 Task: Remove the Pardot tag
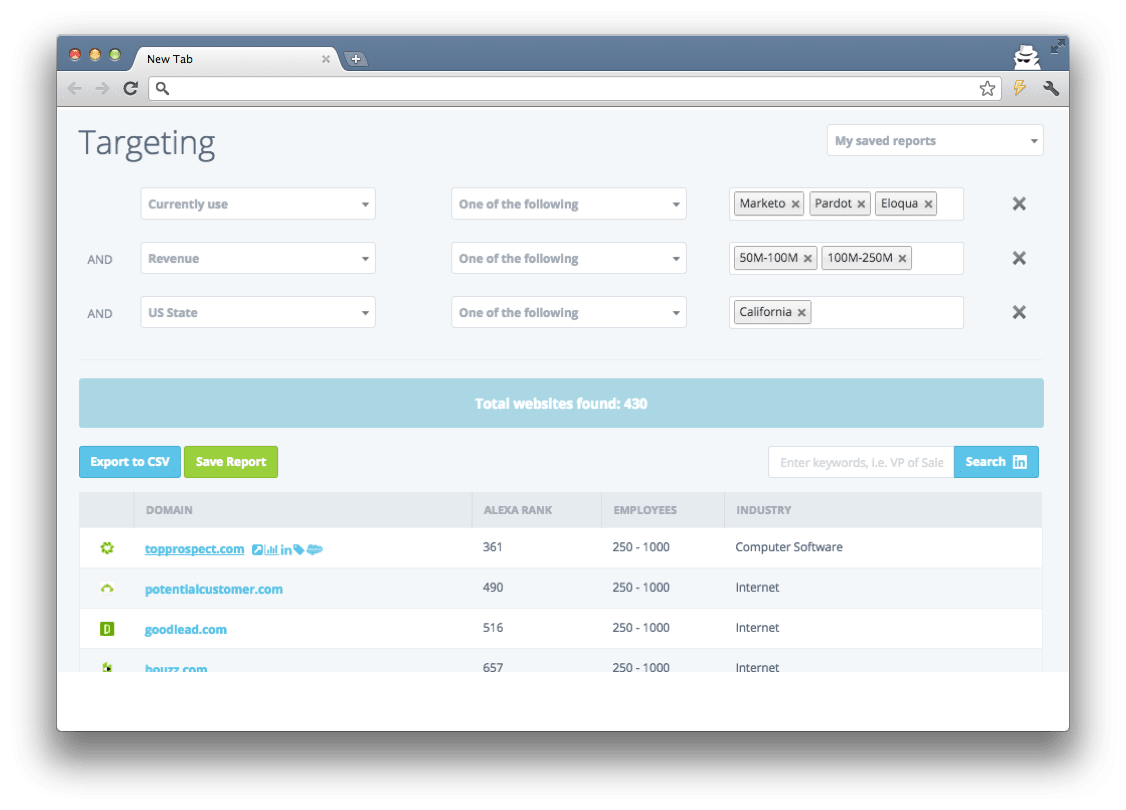(x=861, y=204)
